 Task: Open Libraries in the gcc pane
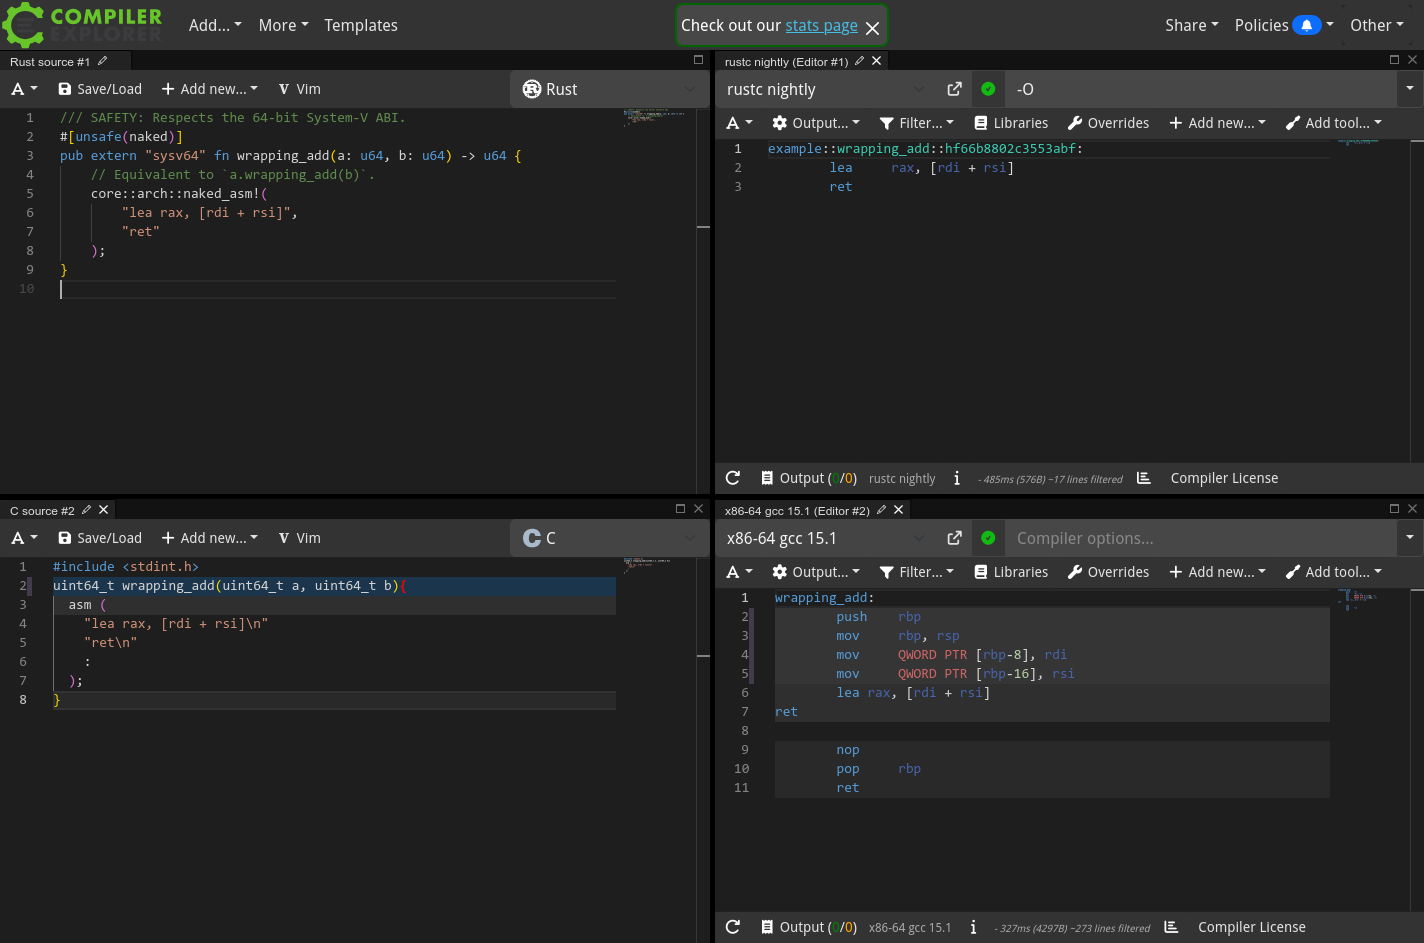[x=1011, y=572]
